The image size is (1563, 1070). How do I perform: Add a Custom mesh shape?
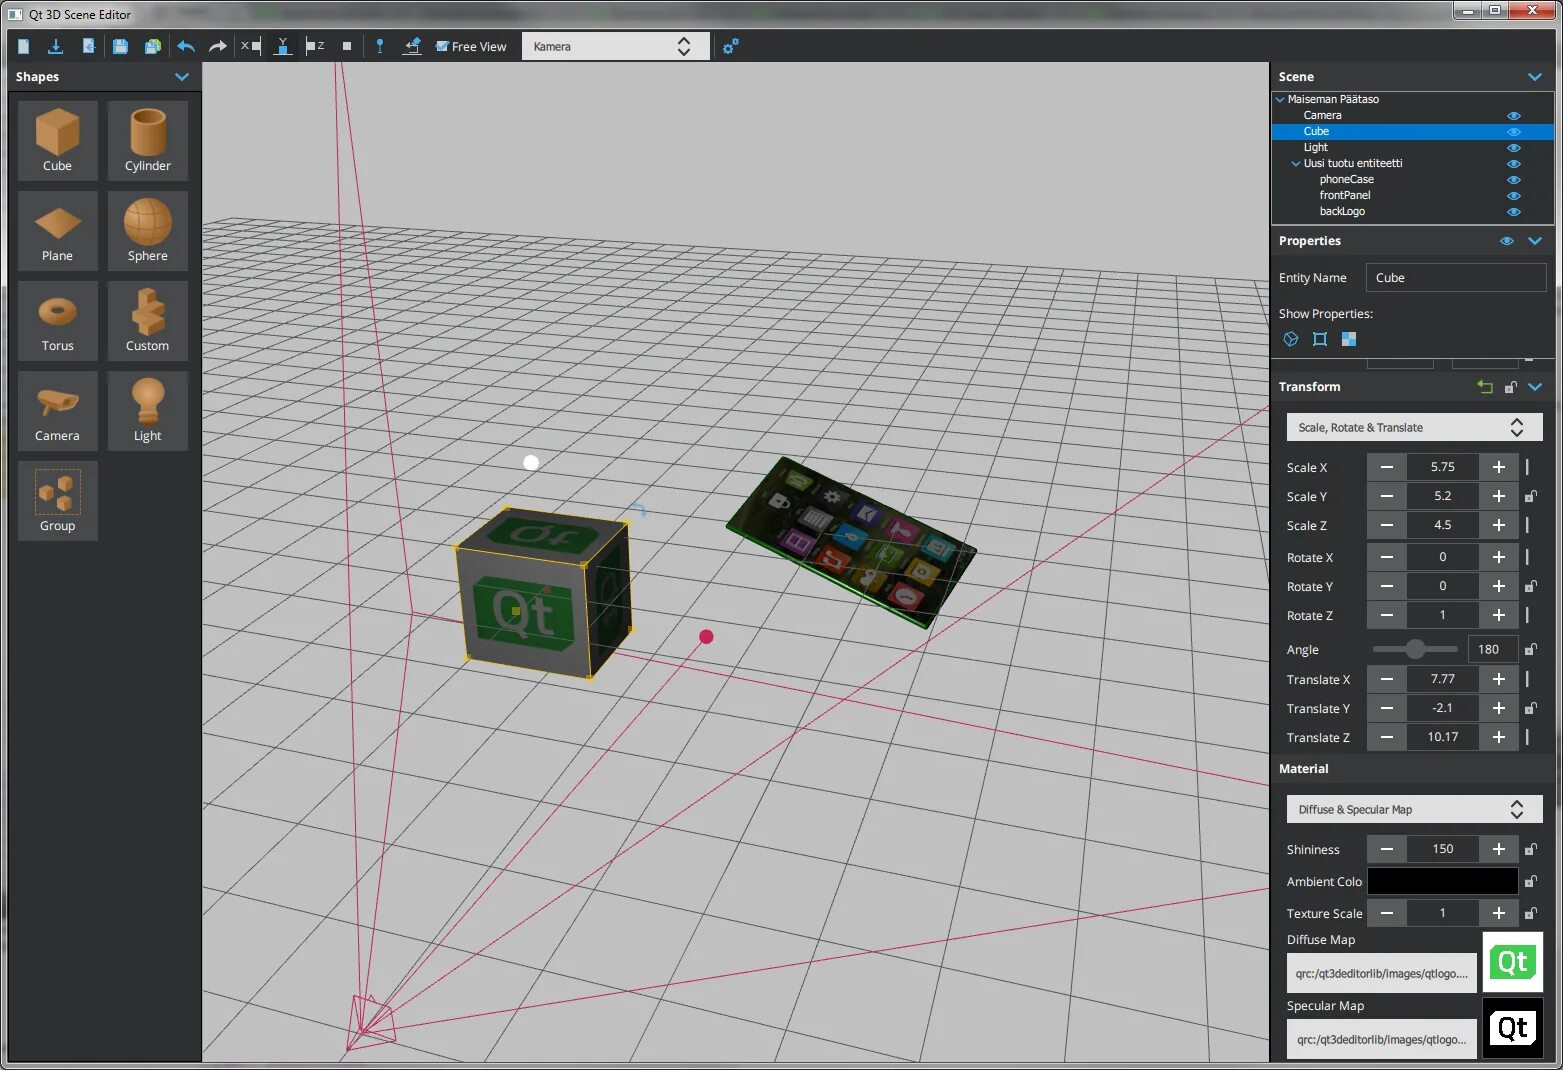pyautogui.click(x=147, y=320)
